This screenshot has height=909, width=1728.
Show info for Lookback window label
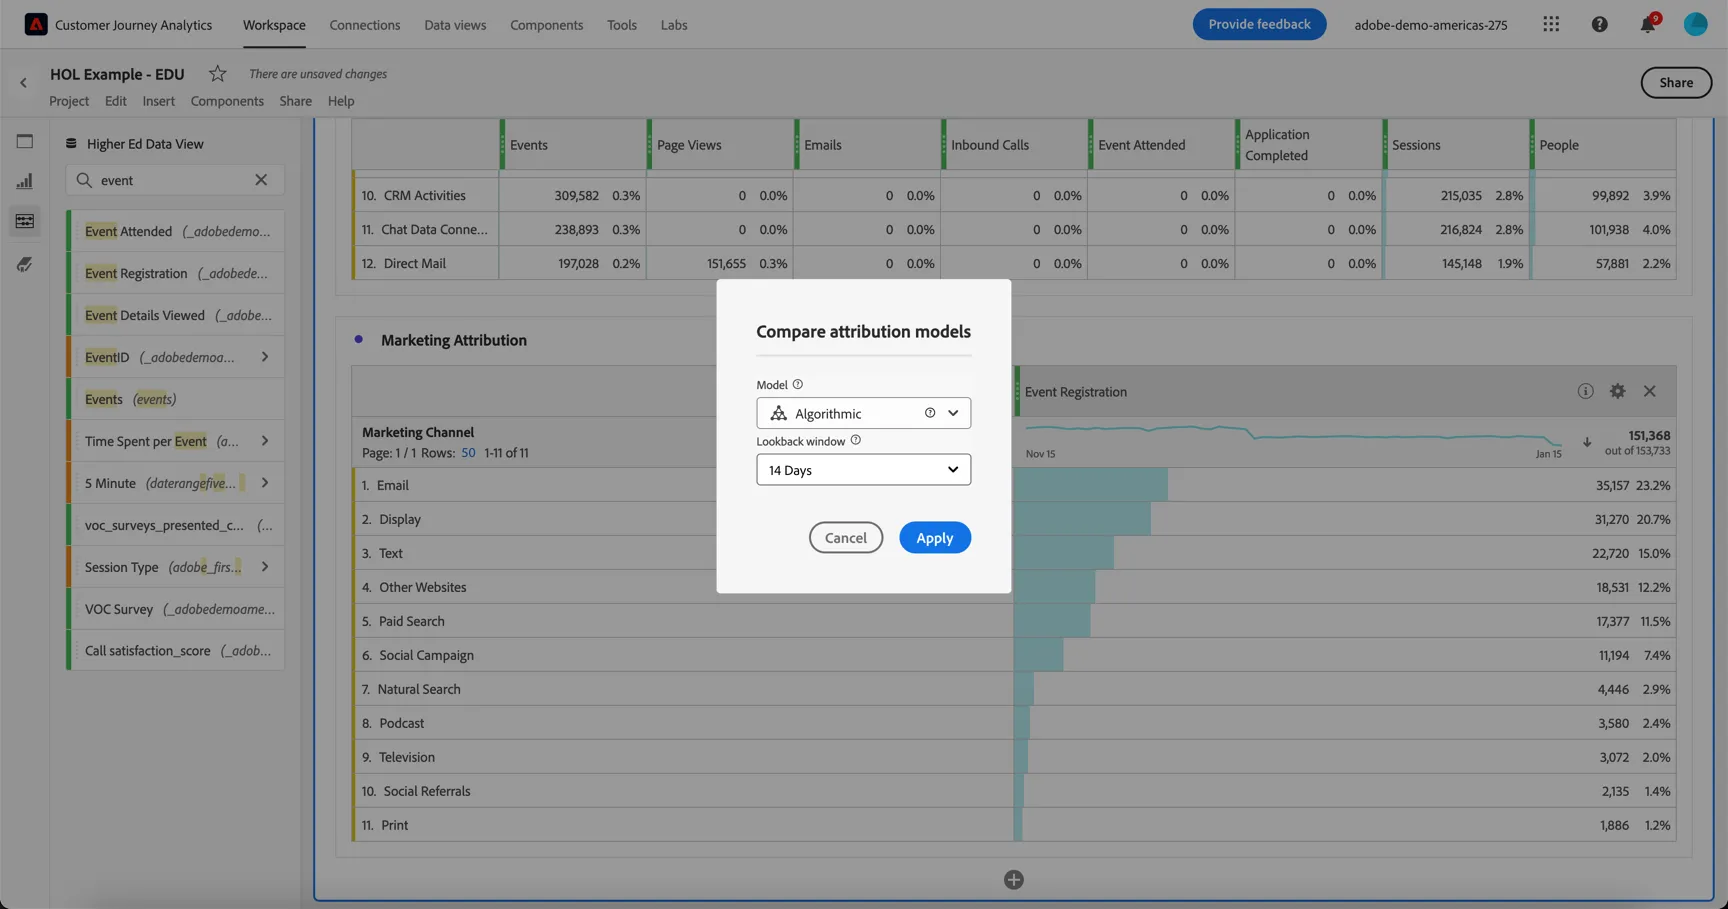[x=855, y=440]
